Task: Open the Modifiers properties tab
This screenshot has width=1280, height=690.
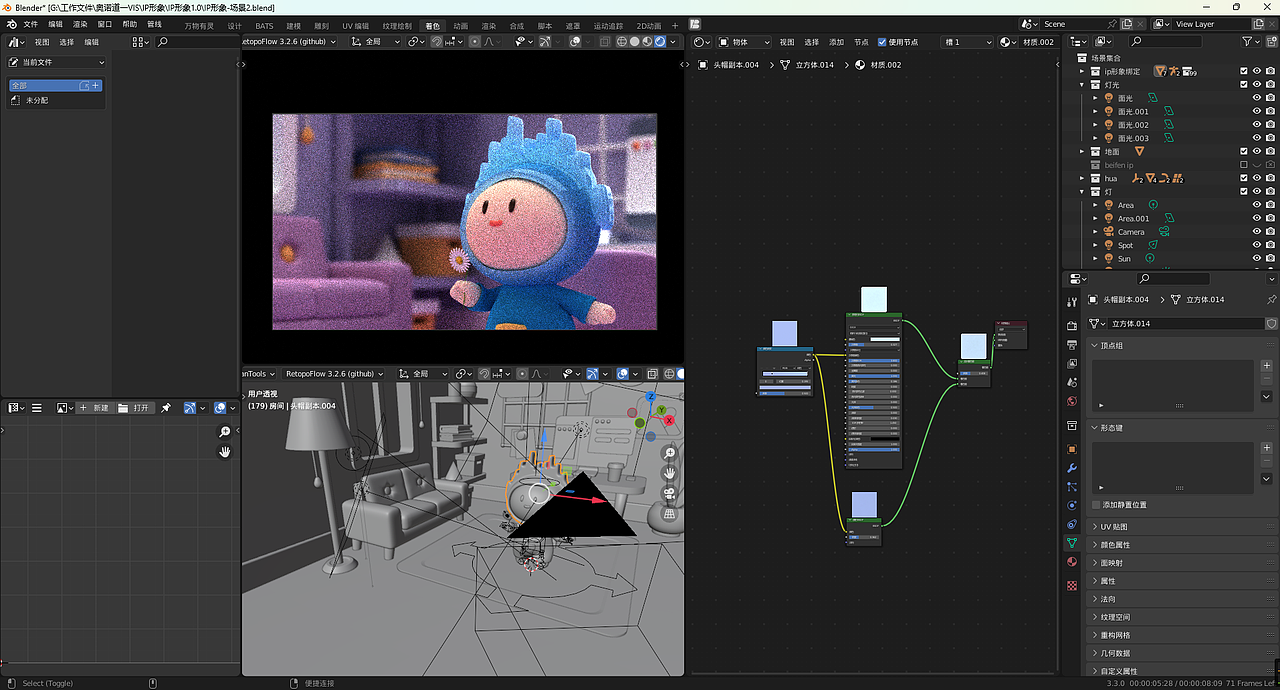Action: point(1072,468)
